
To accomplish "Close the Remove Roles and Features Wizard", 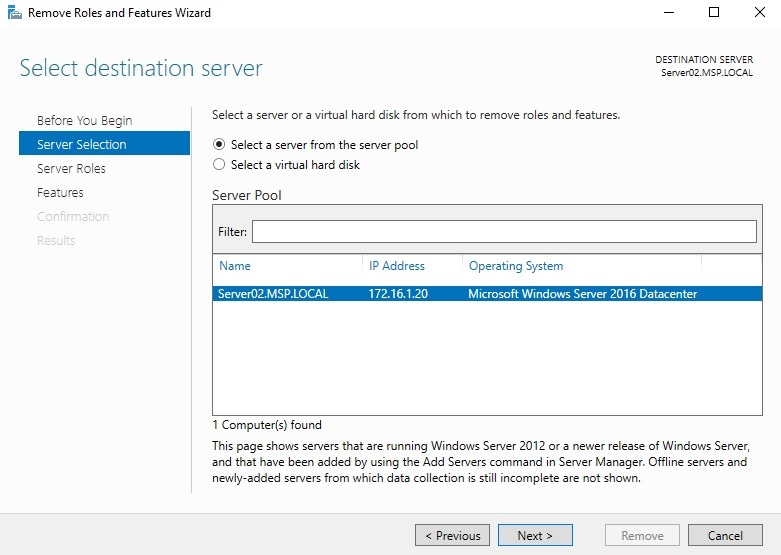I will click(x=758, y=13).
